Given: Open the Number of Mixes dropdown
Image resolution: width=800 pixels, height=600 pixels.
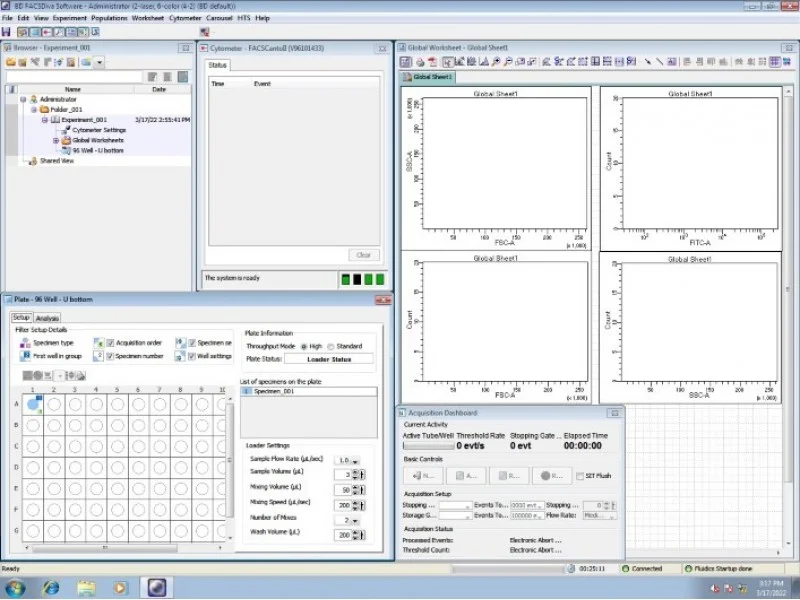Looking at the screenshot, I should click(x=355, y=520).
